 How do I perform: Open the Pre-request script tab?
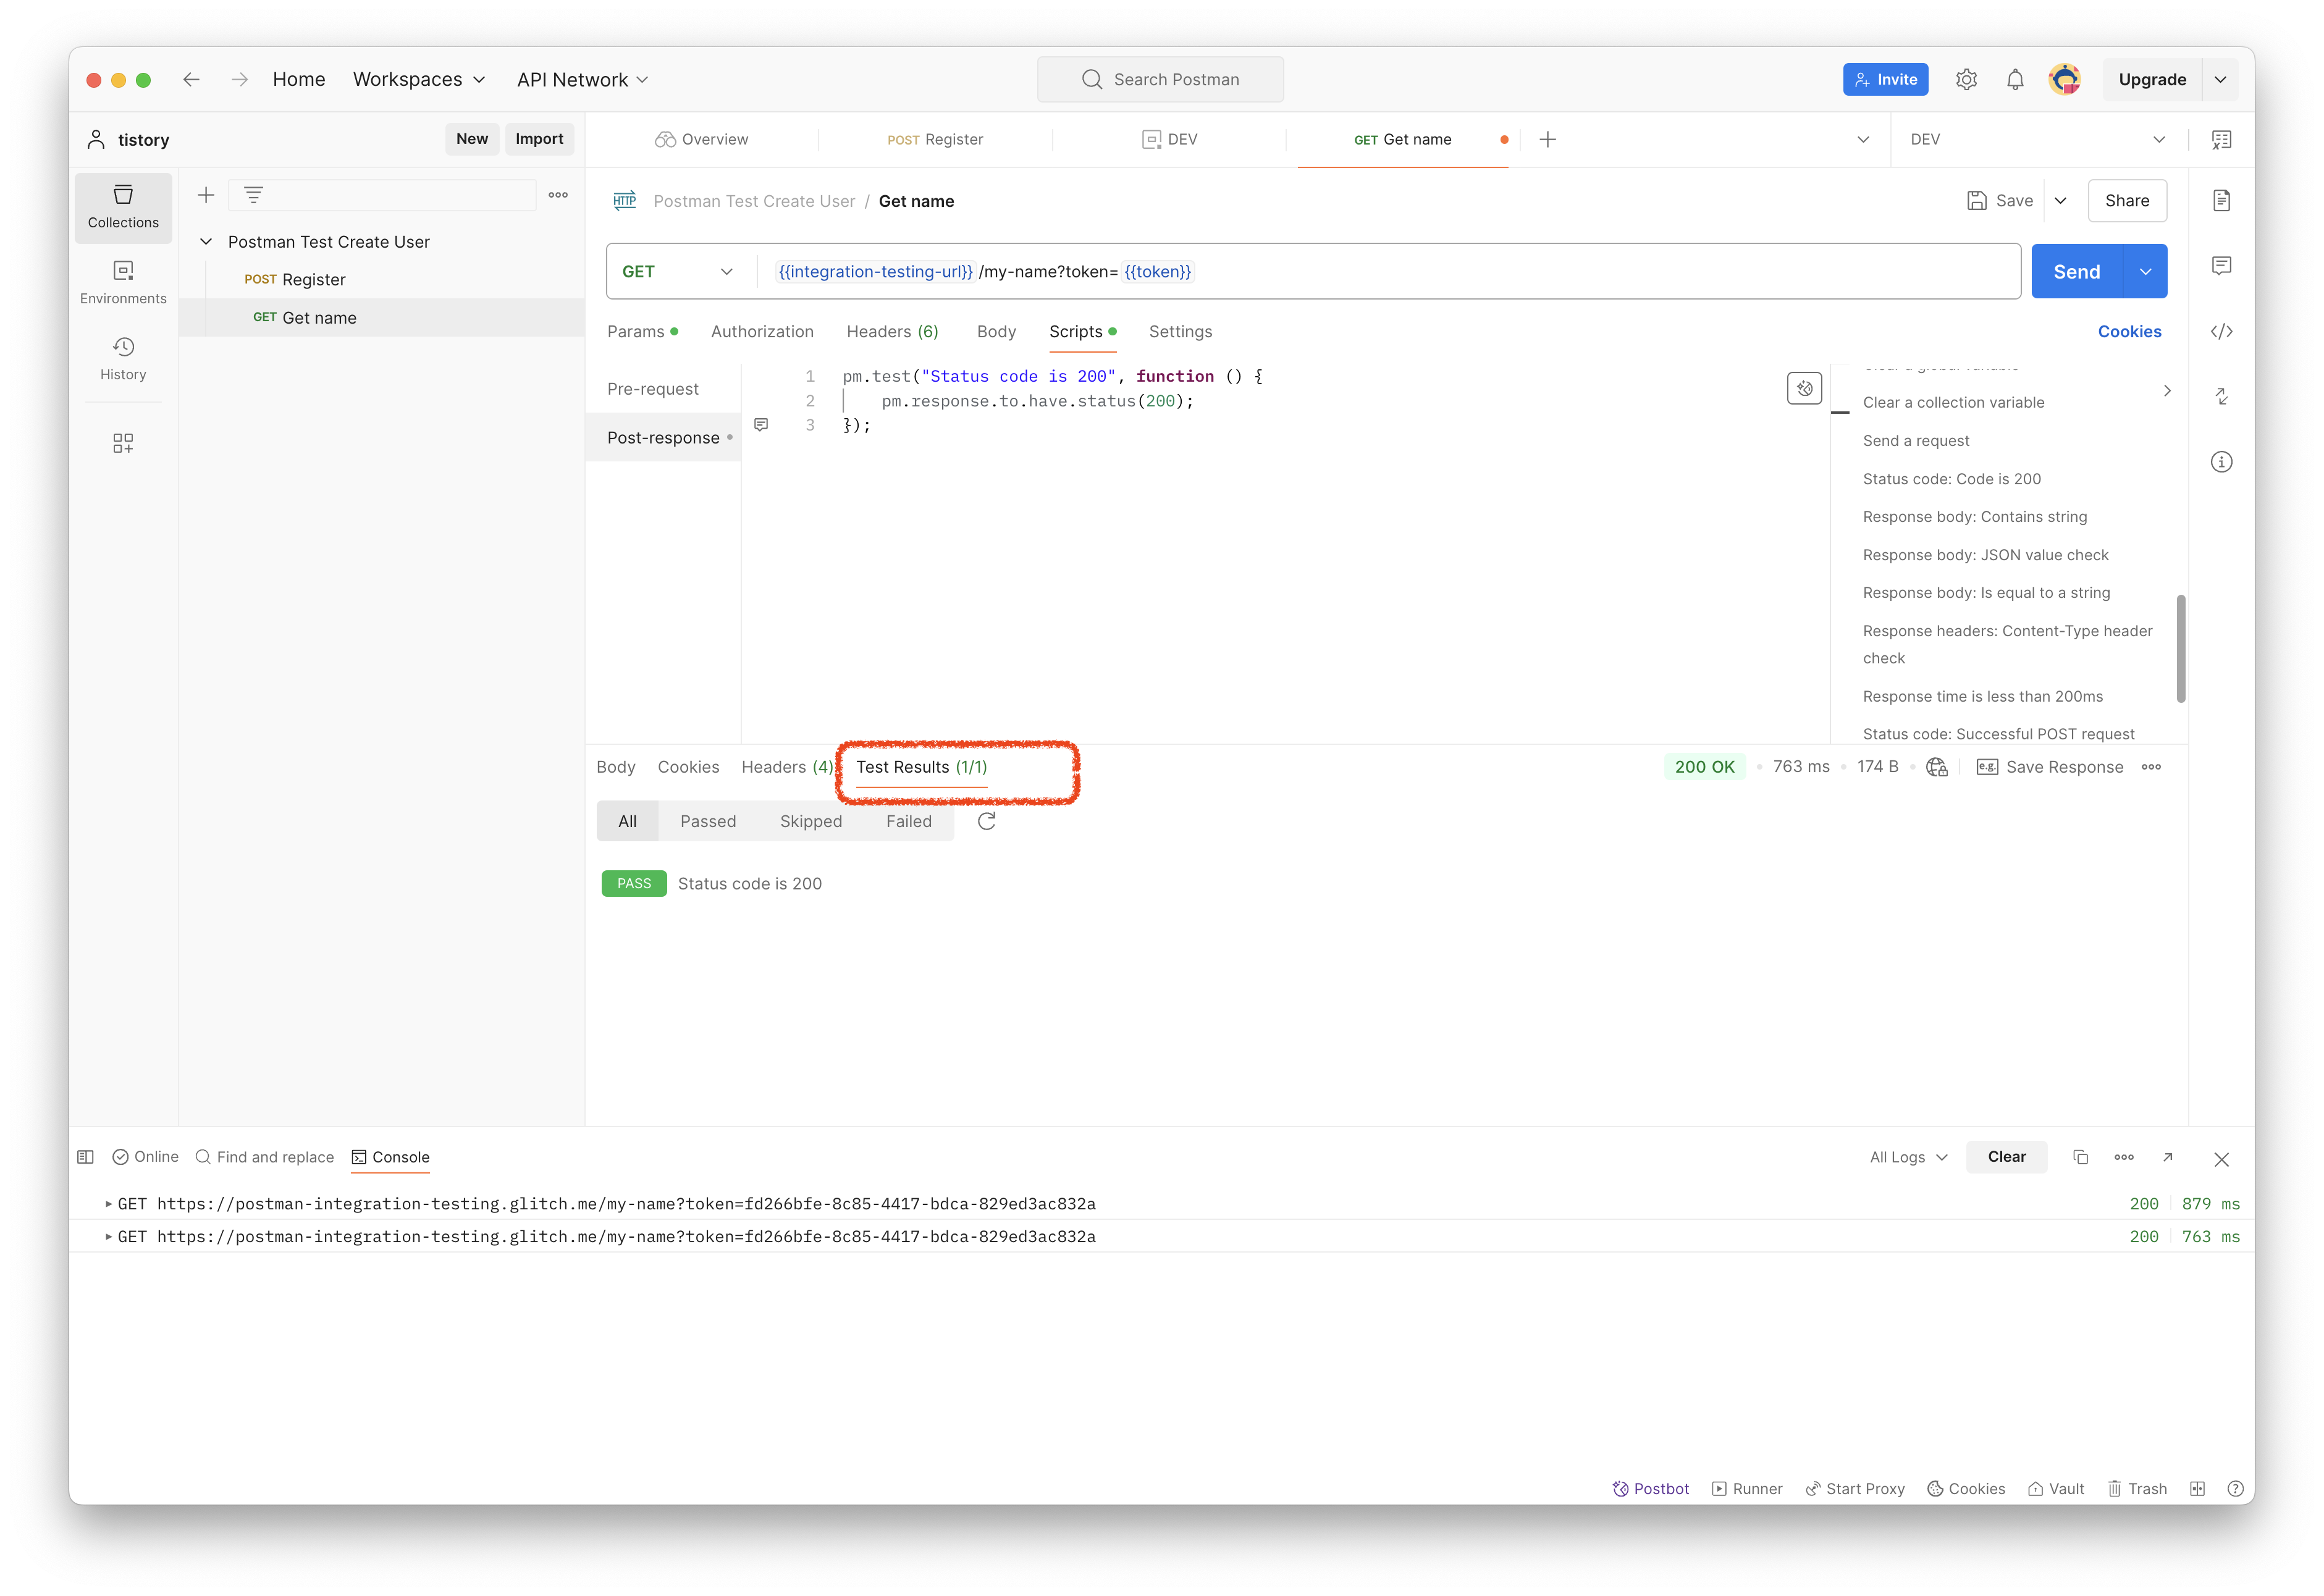(652, 389)
